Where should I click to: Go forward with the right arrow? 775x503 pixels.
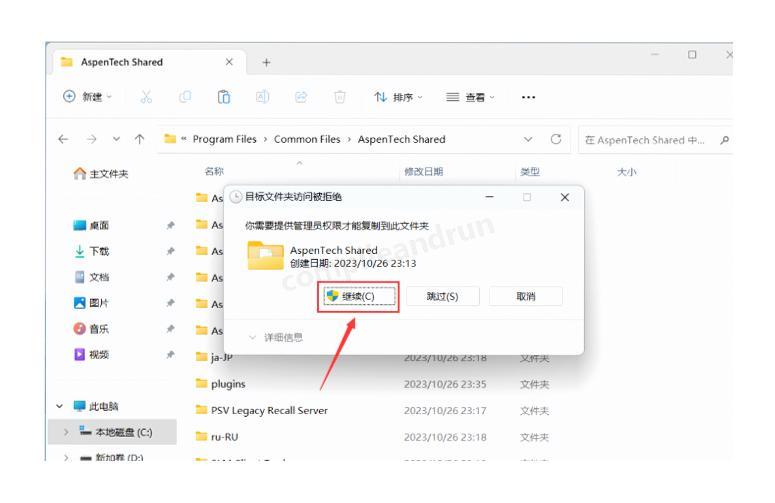91,139
